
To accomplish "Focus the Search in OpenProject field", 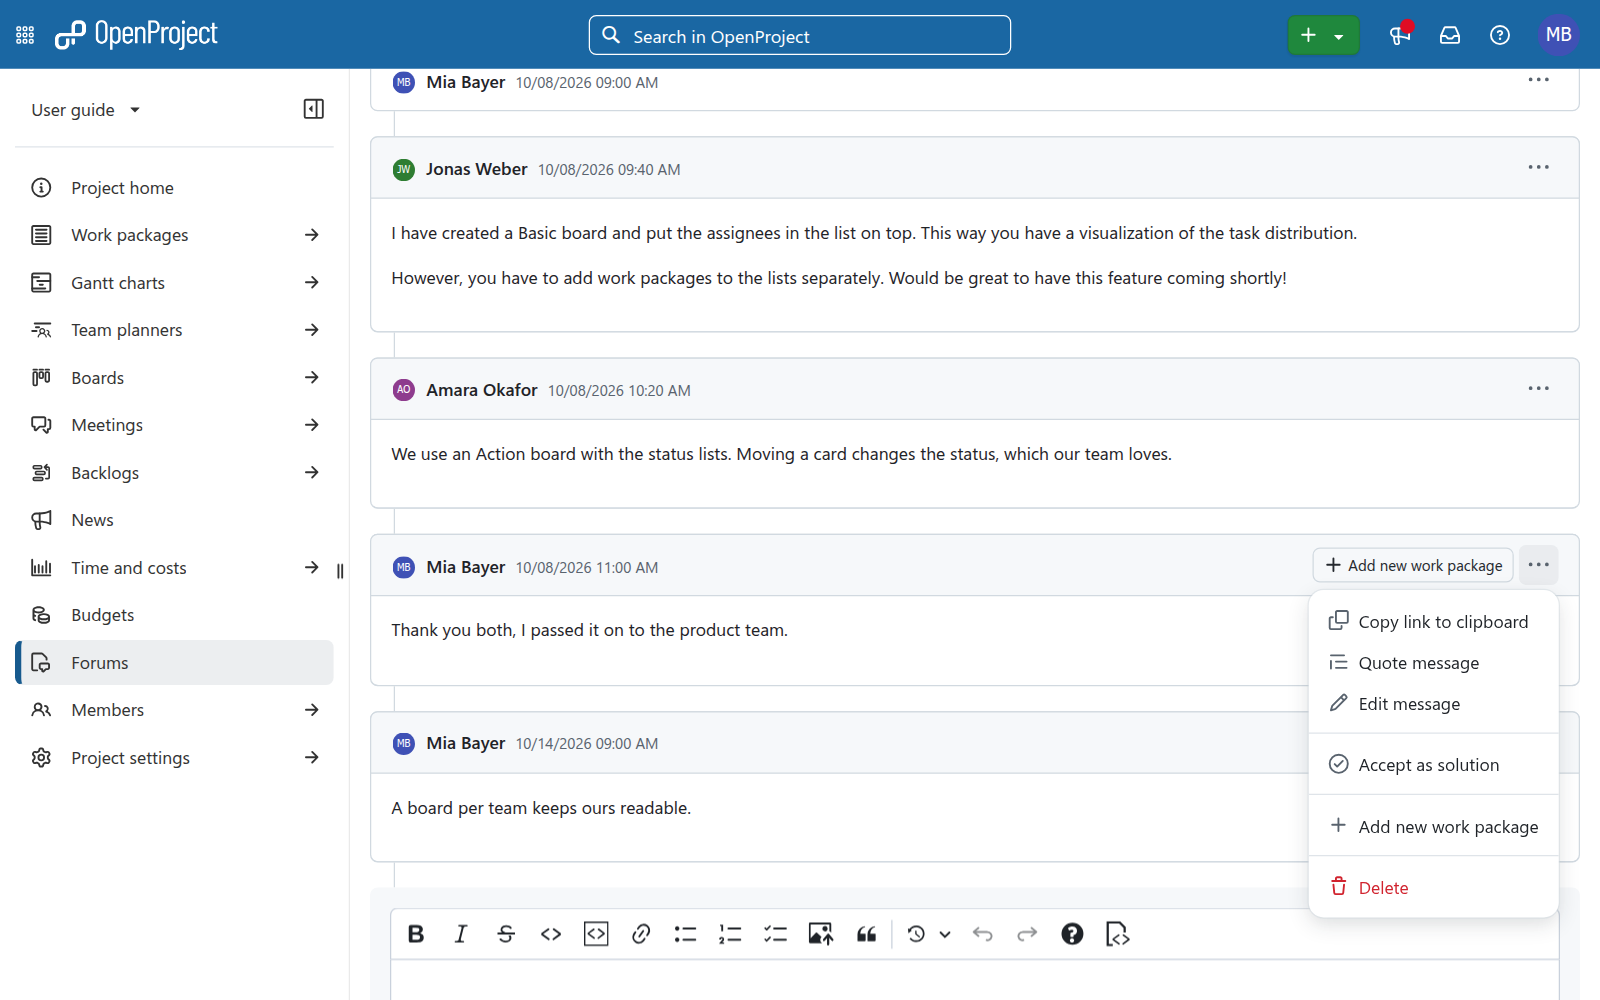I will (800, 36).
